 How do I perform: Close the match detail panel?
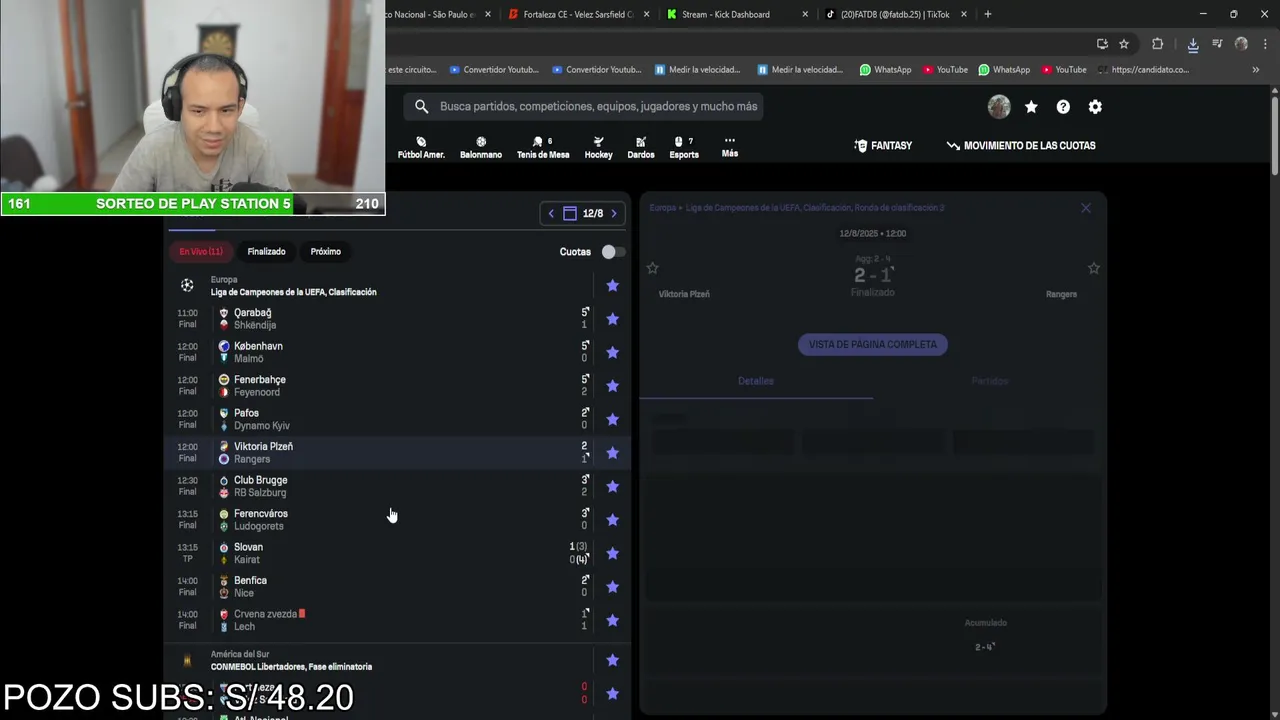click(1086, 208)
